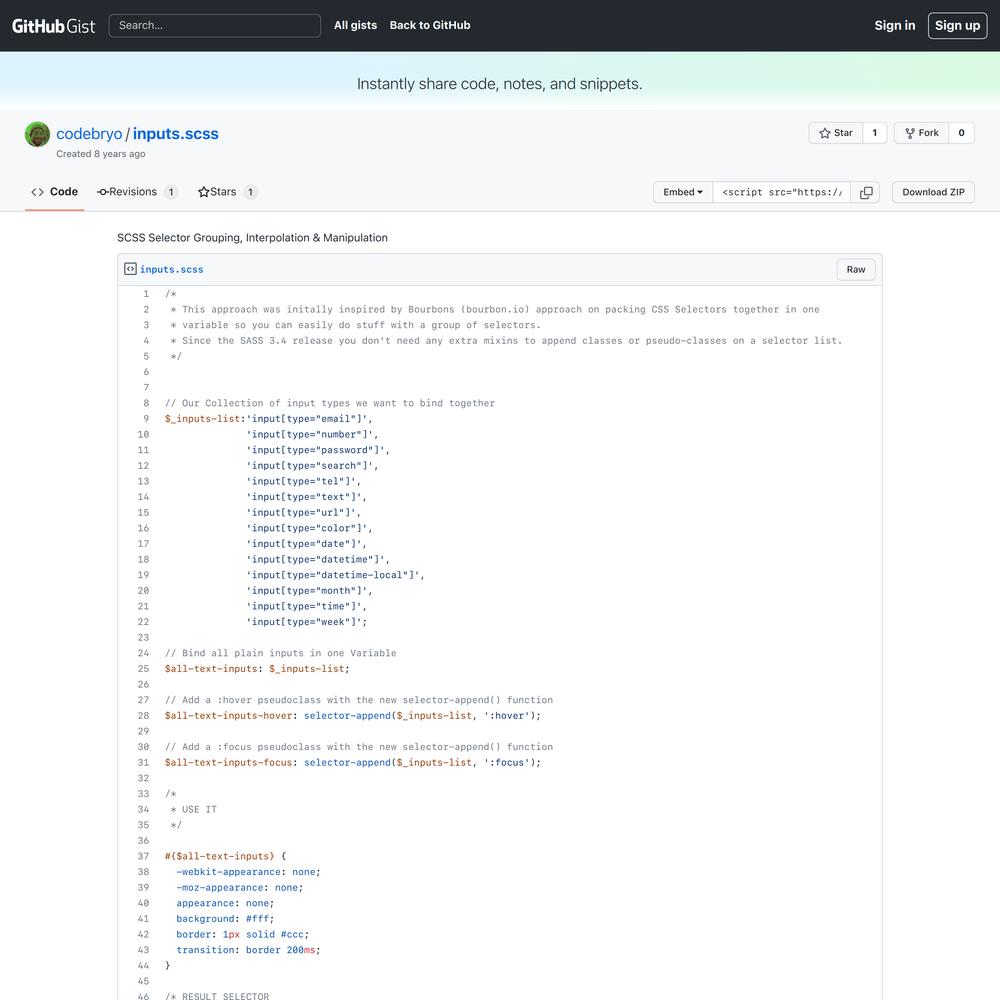Go Back to GitHub from header
The height and width of the screenshot is (1000, 1000).
430,26
